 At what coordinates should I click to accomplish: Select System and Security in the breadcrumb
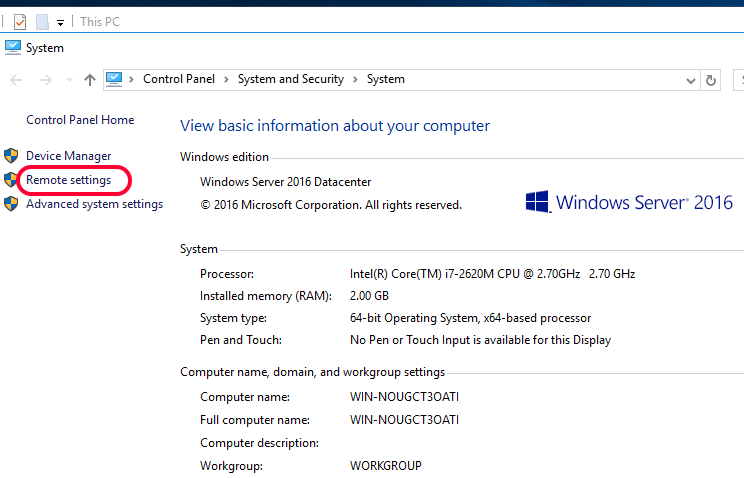(x=291, y=79)
